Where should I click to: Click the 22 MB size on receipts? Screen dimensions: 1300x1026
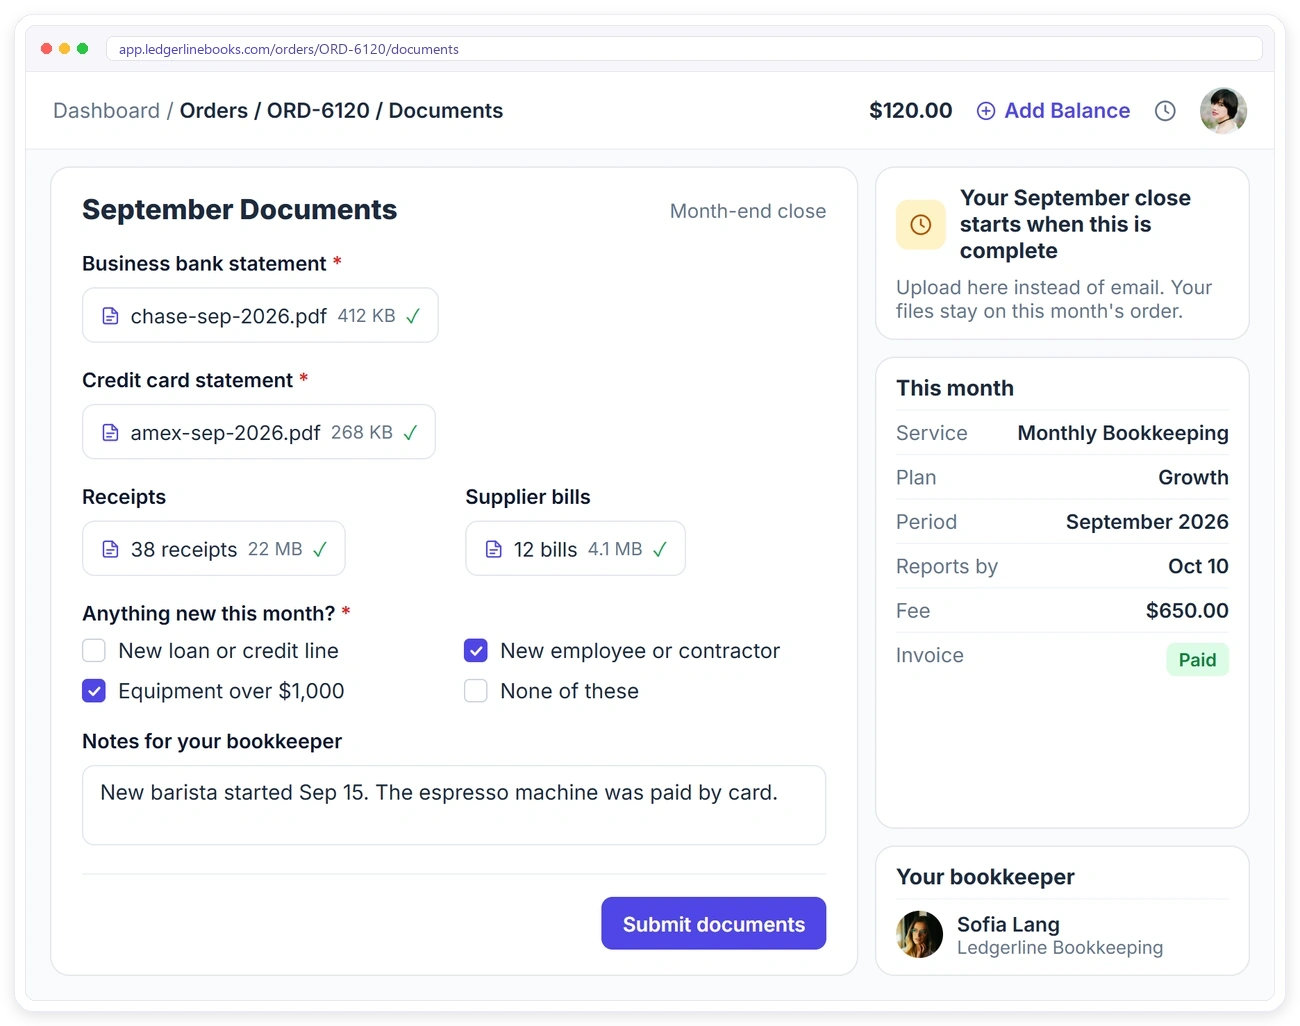[x=275, y=549]
